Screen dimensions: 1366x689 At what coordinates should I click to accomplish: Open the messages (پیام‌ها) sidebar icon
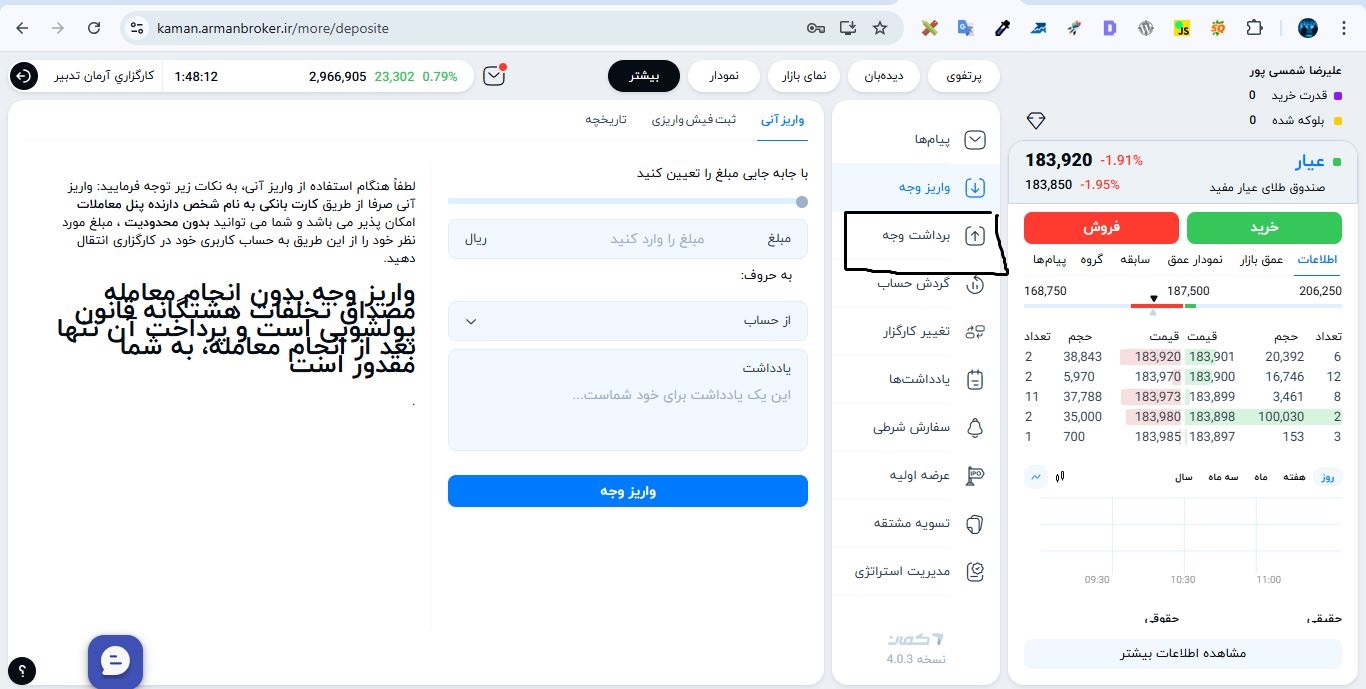[x=975, y=140]
